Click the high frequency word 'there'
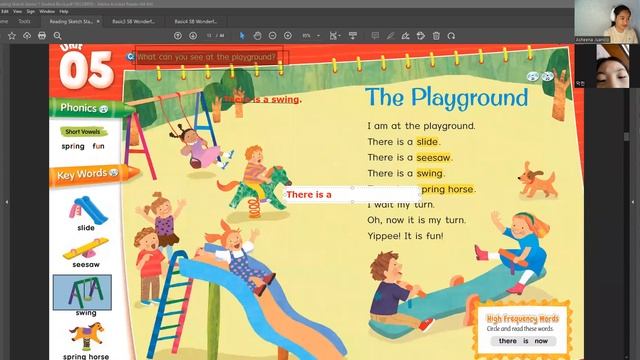This screenshot has height=360, width=640. [507, 341]
